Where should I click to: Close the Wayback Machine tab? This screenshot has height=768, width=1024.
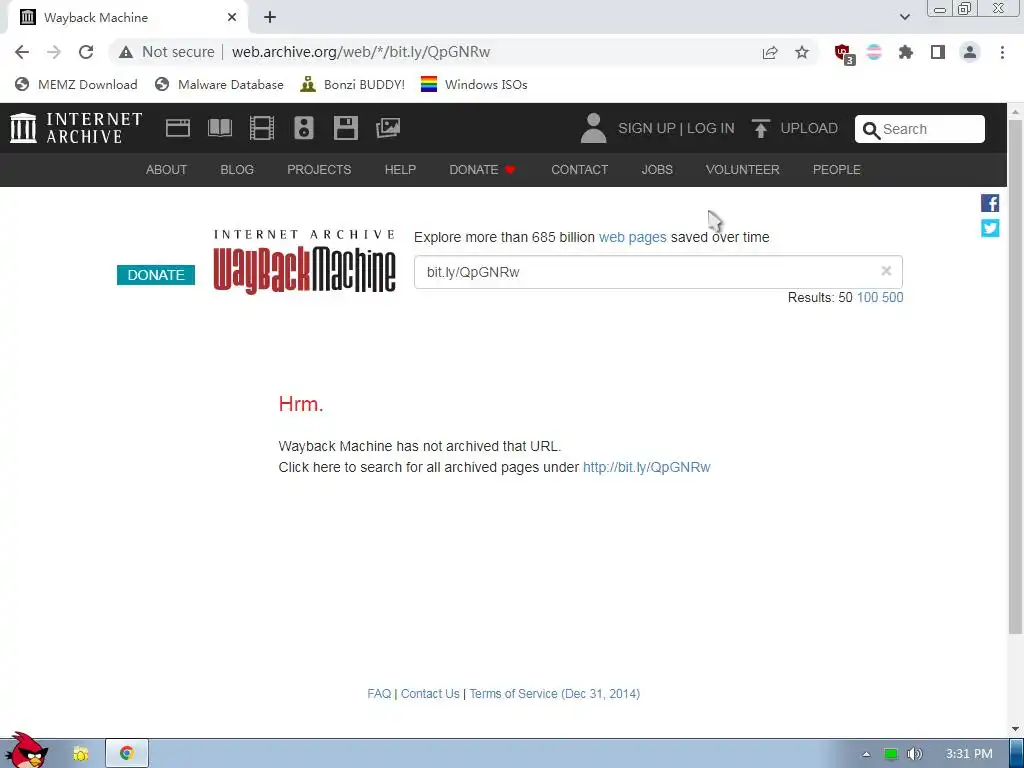(x=232, y=18)
